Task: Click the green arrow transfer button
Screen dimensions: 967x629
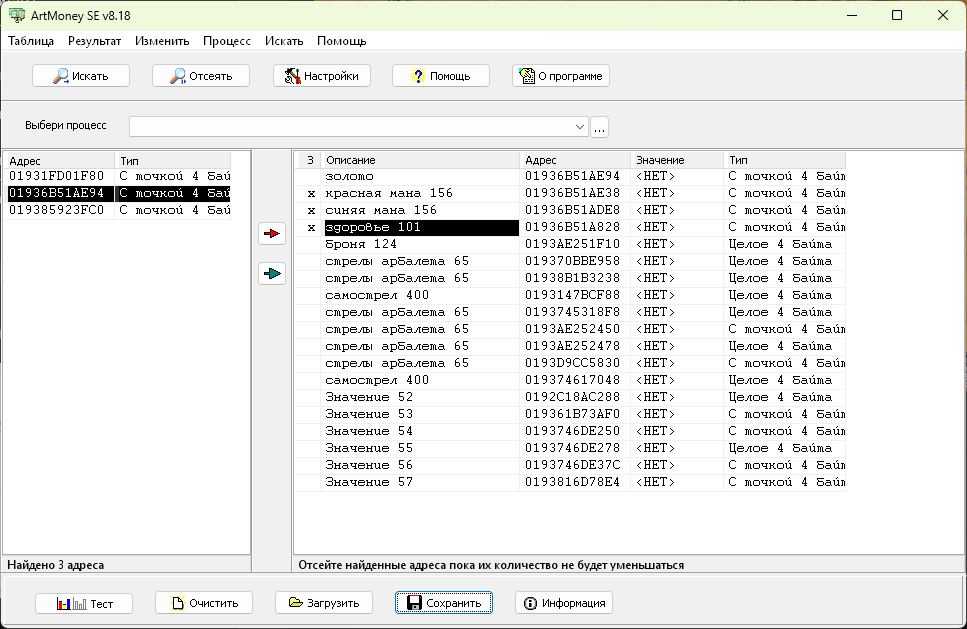Action: tap(271, 273)
